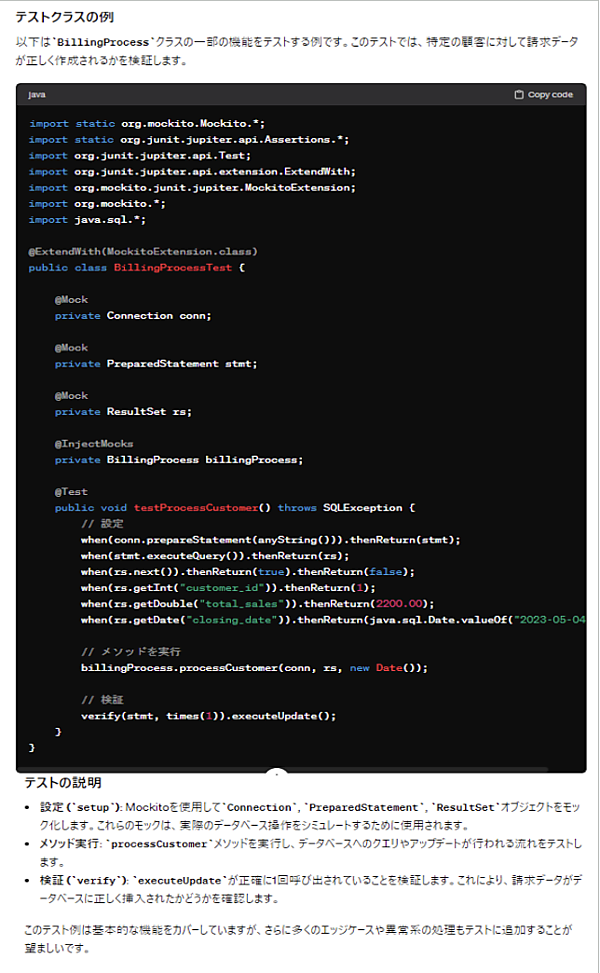Click the line with "conn.prepareStatement(anyString())"
Image resolution: width=600 pixels, height=973 pixels.
271,540
